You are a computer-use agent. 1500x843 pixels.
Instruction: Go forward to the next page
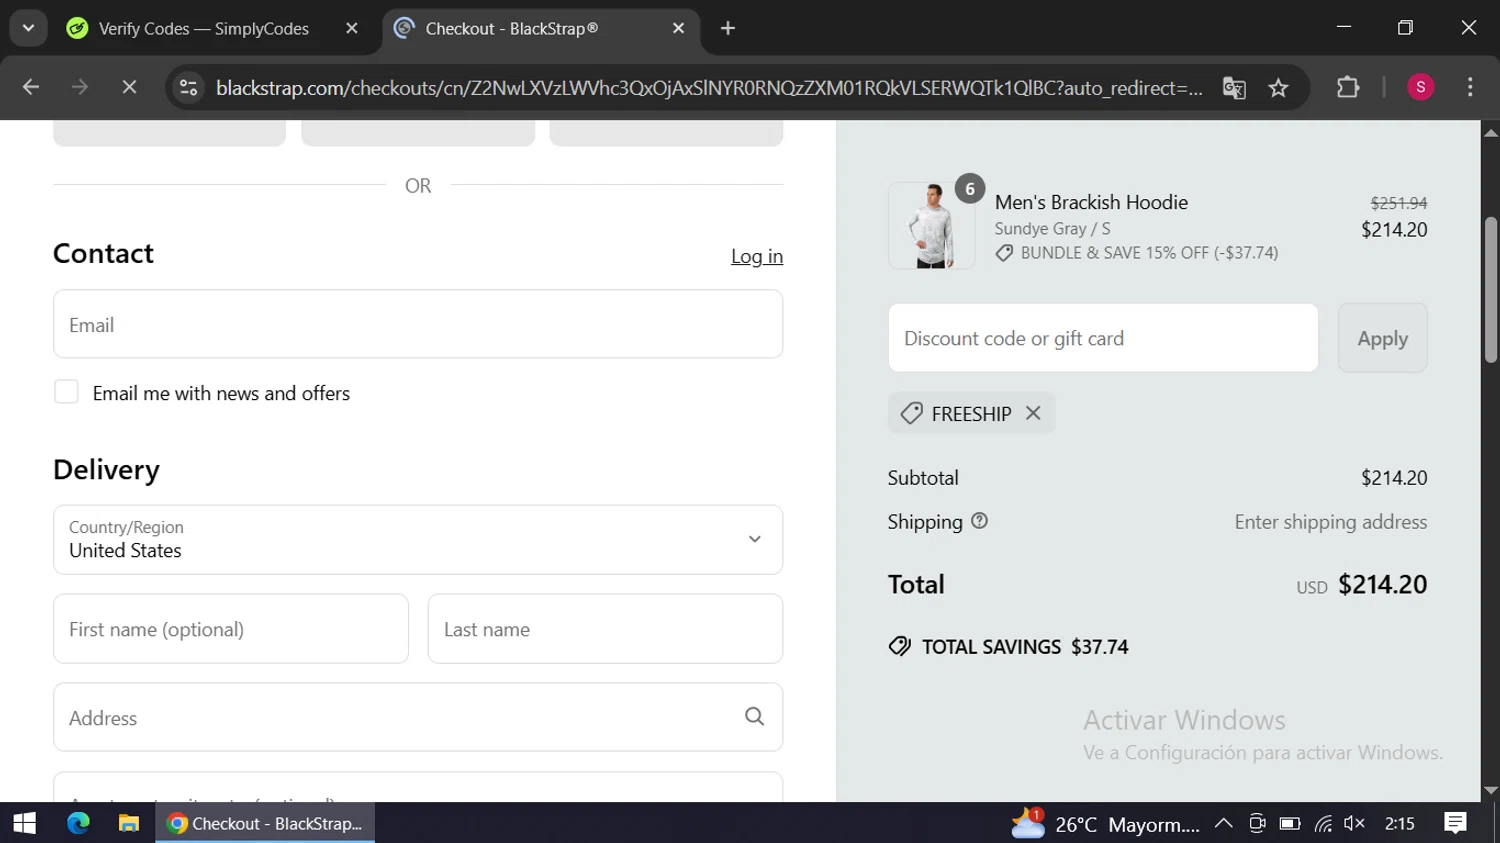80,88
